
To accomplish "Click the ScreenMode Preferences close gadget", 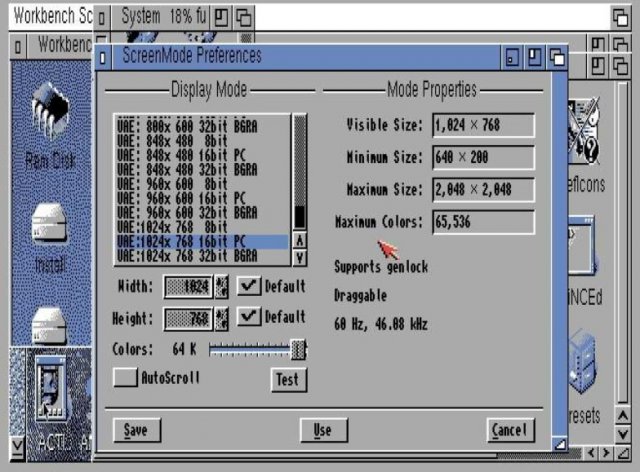I will tap(103, 58).
